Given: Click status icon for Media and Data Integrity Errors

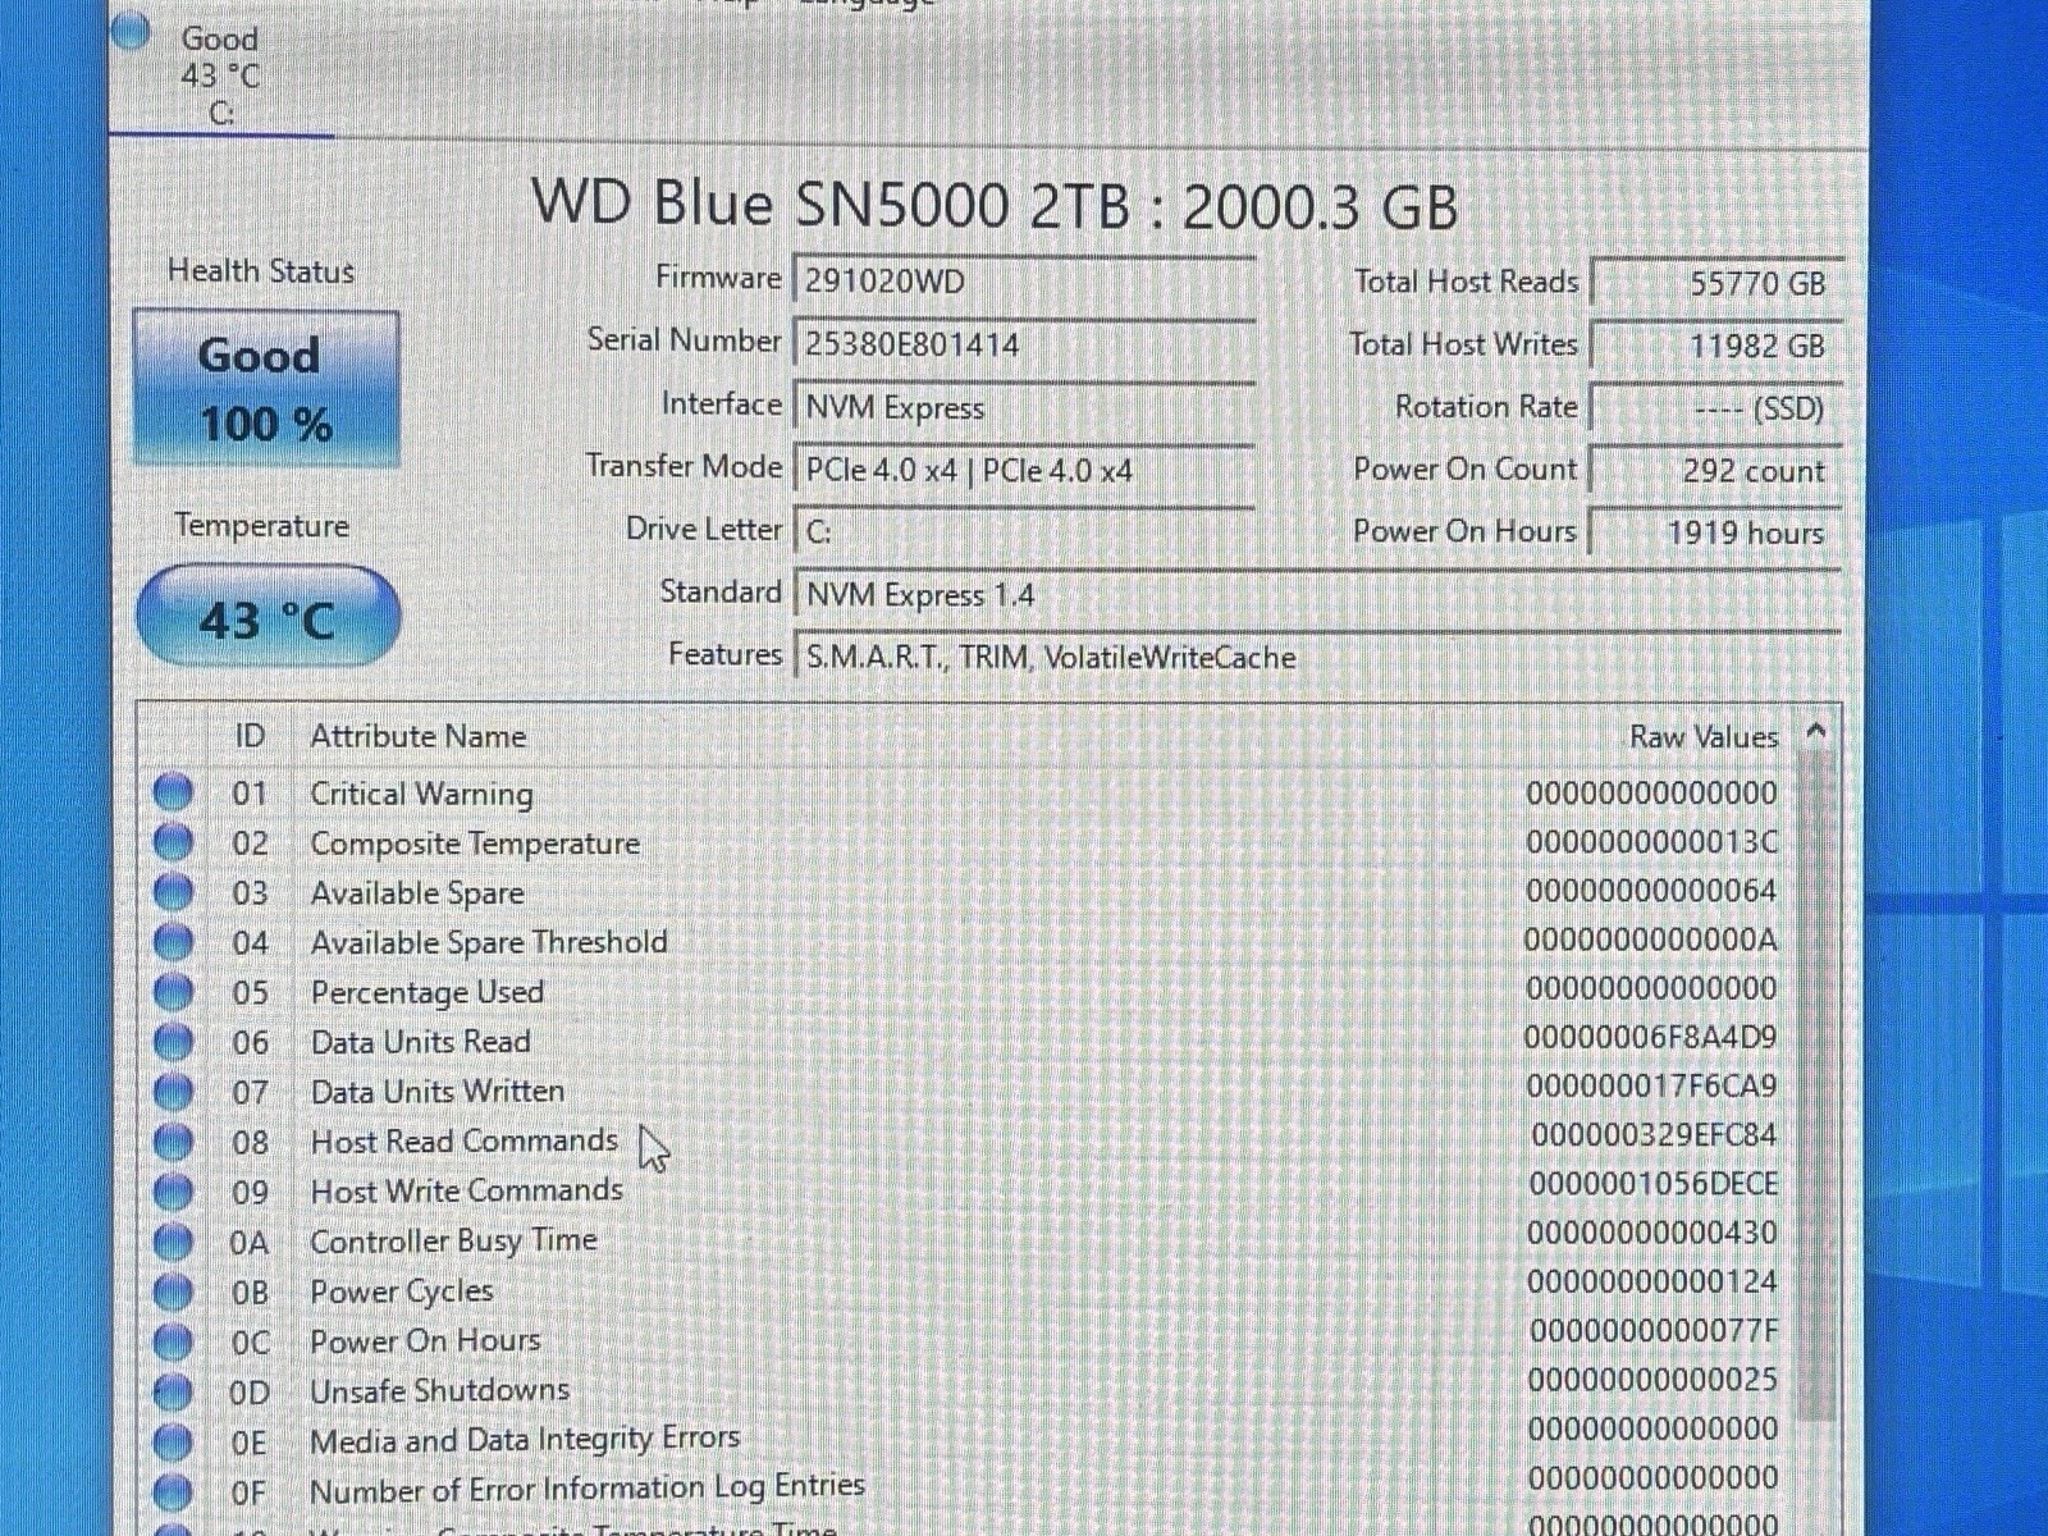Looking at the screenshot, I should (173, 1442).
